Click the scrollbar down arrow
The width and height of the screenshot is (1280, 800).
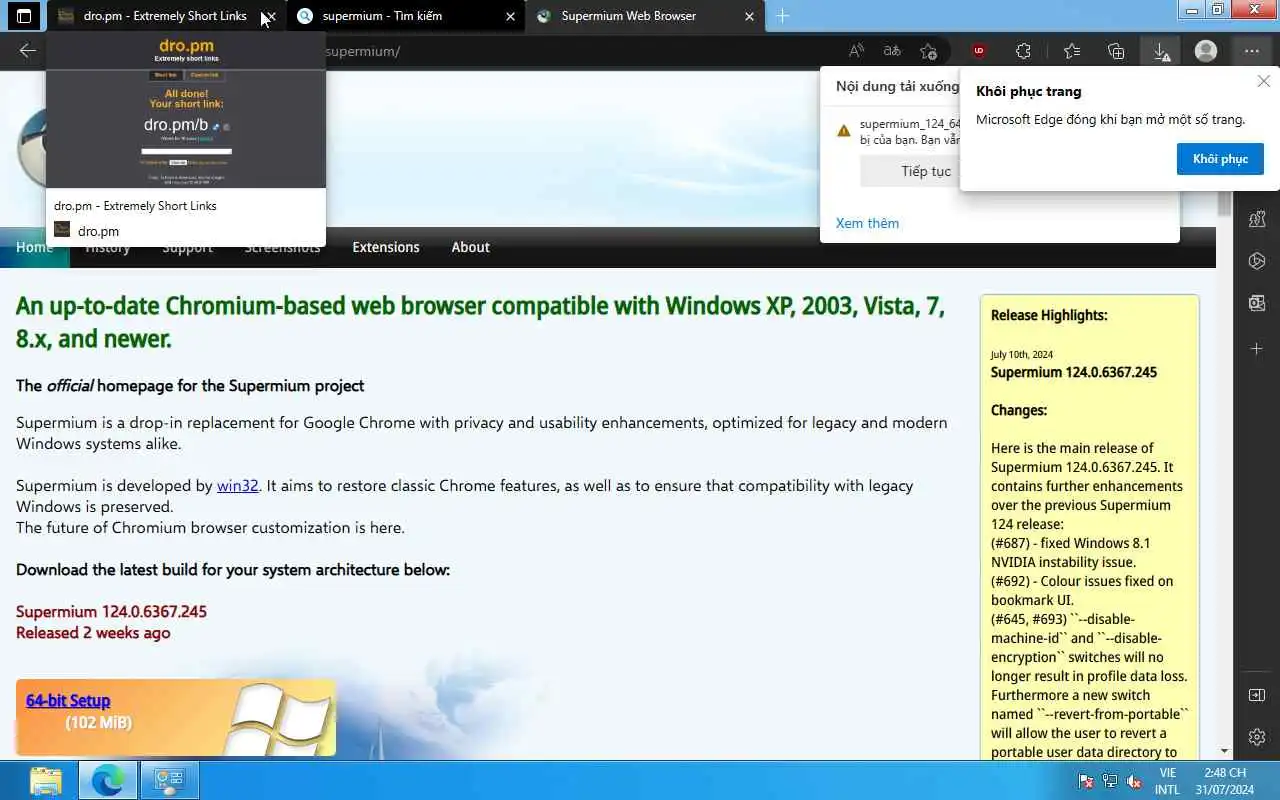pos(1224,751)
